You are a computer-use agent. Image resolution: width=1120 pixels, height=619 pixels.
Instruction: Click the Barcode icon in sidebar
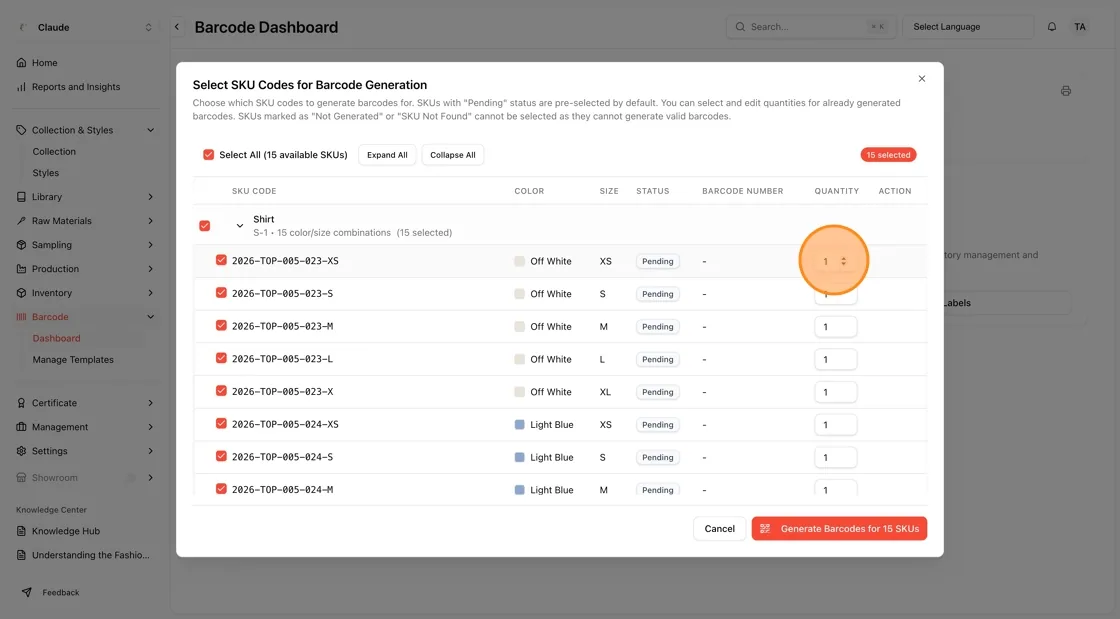coord(21,317)
